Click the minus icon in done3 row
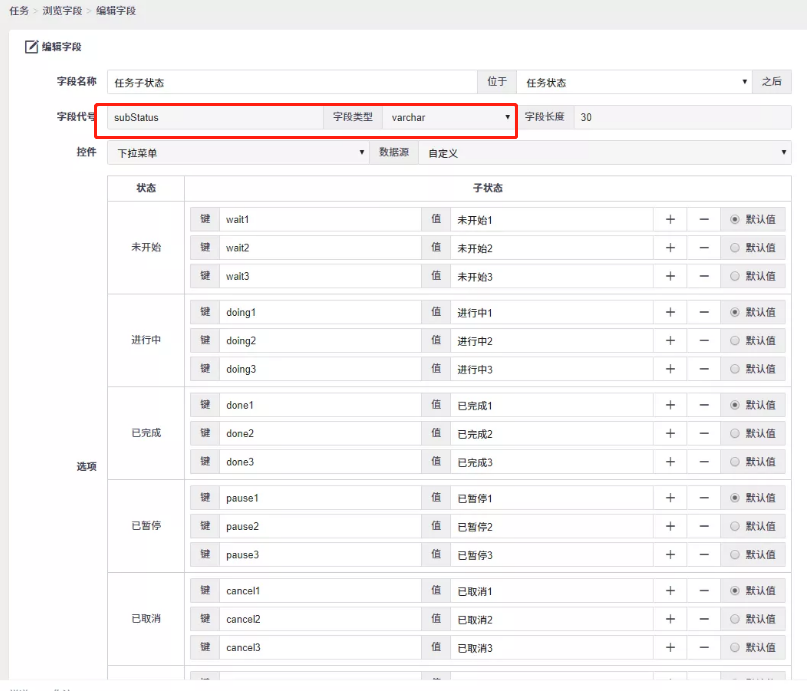The height and width of the screenshot is (693, 809). coord(704,462)
